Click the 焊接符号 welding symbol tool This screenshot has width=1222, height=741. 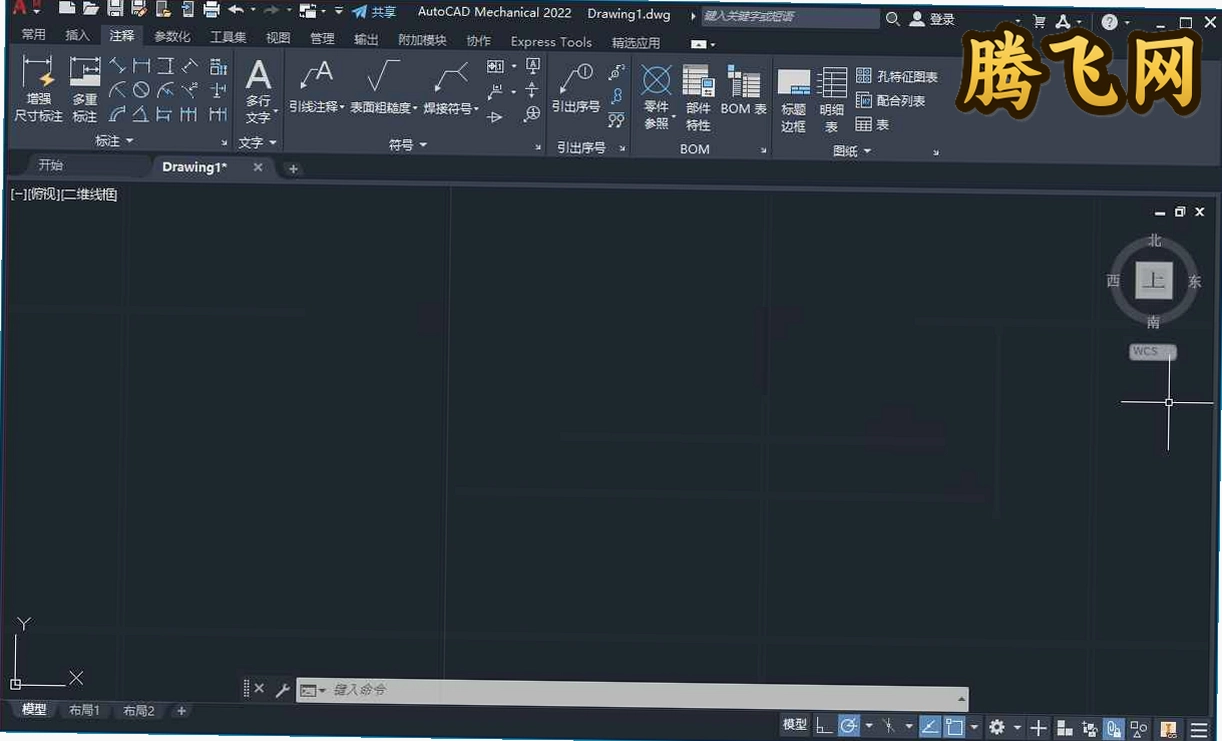click(x=451, y=88)
